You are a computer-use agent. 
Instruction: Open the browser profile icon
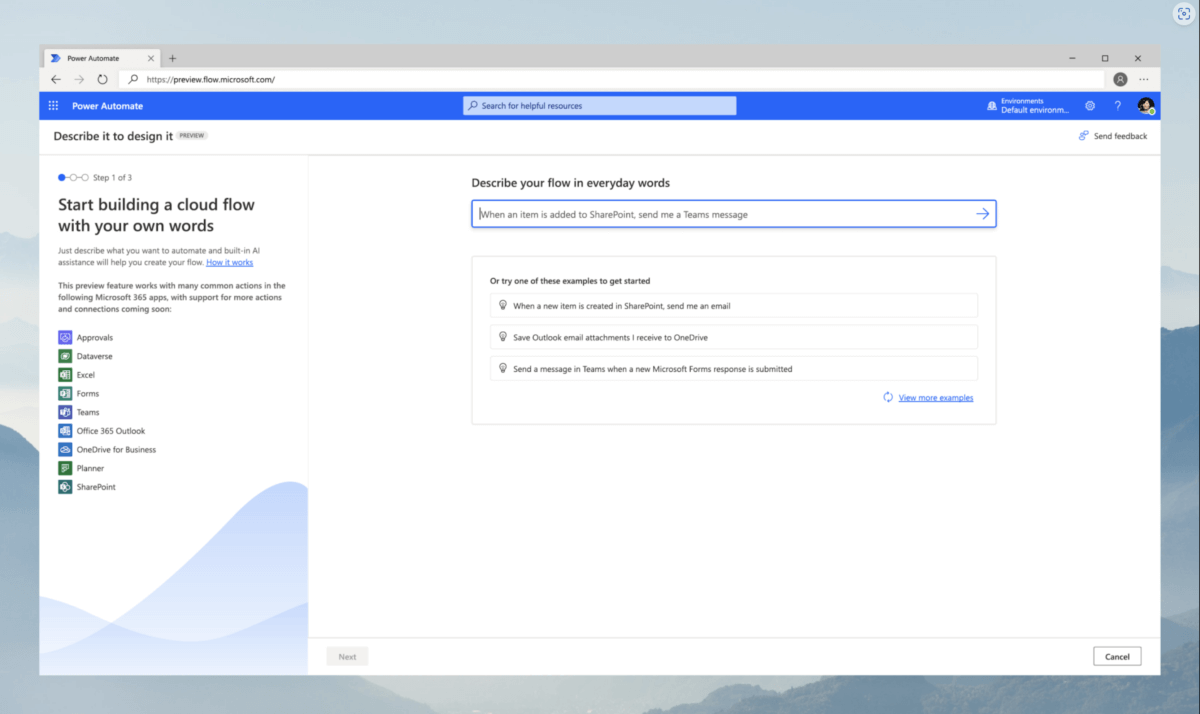point(1120,79)
